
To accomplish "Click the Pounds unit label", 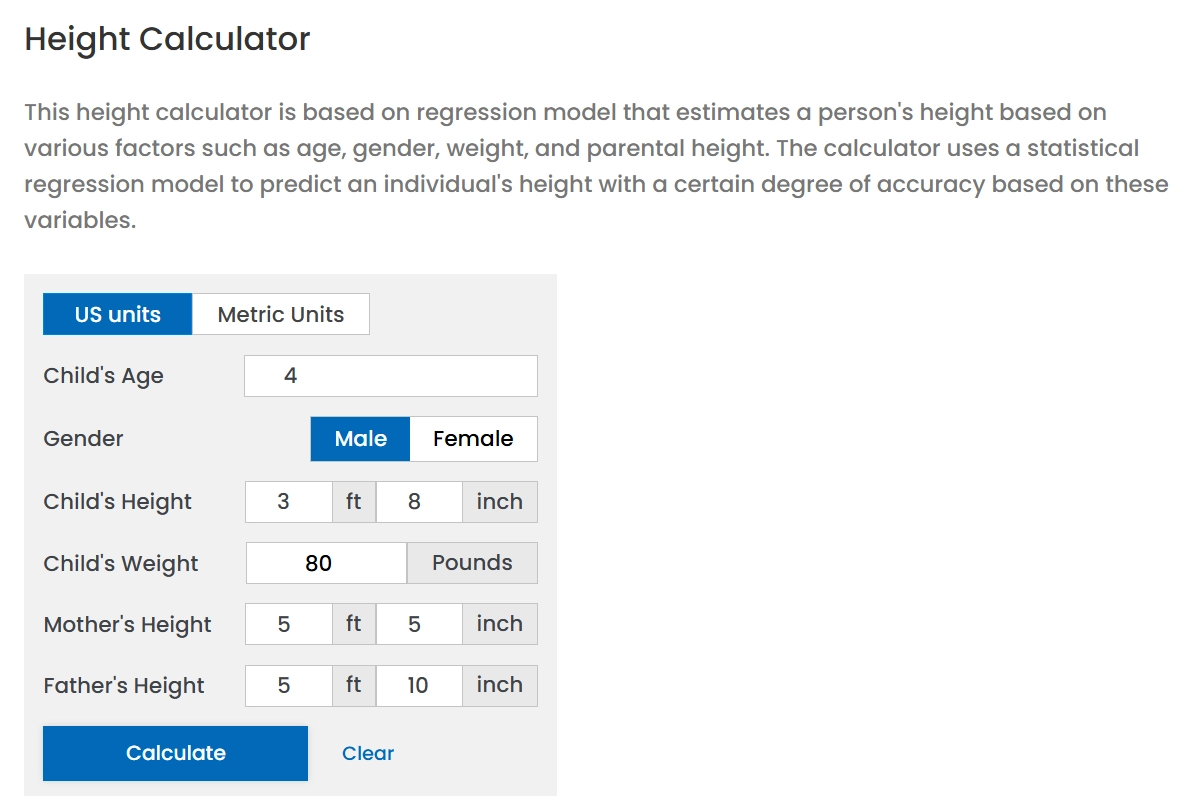I will click(472, 563).
